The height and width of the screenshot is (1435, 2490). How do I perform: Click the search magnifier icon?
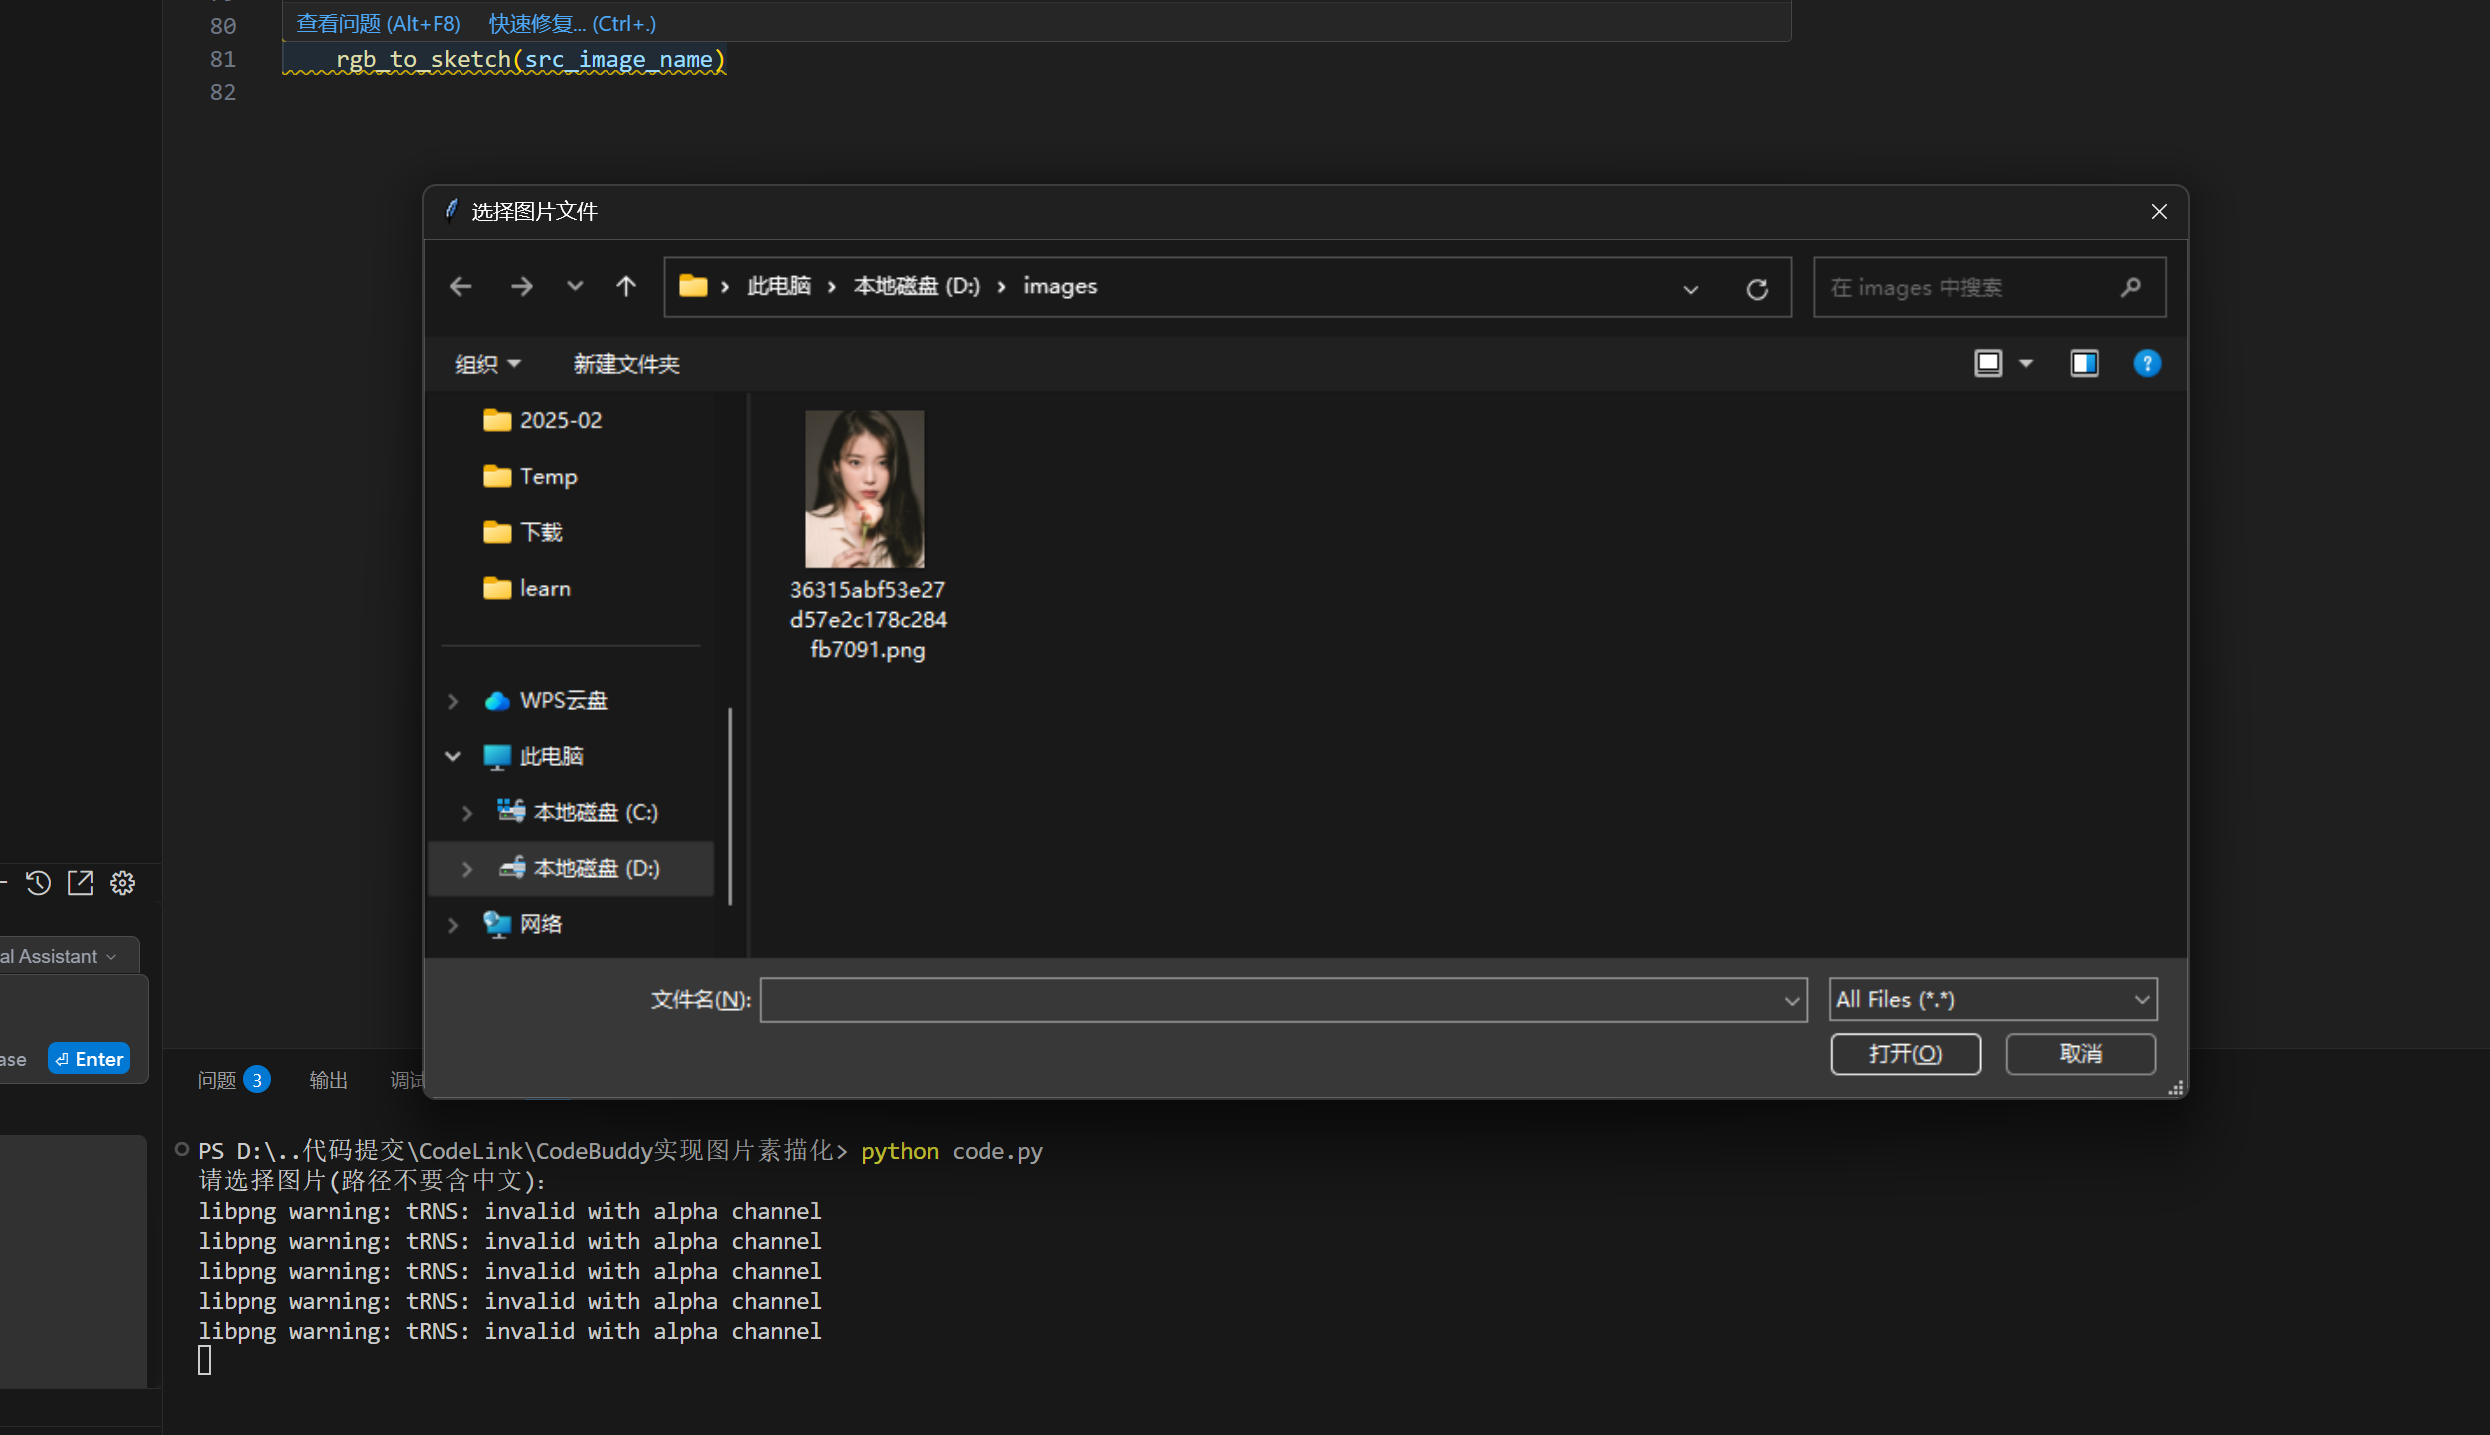coord(2130,287)
